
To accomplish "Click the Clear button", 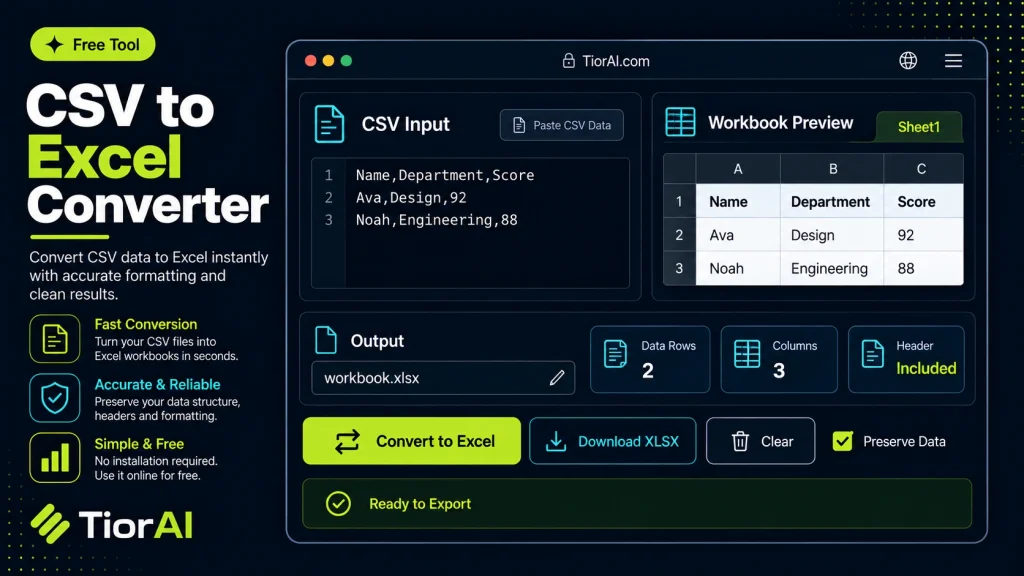I will point(760,441).
